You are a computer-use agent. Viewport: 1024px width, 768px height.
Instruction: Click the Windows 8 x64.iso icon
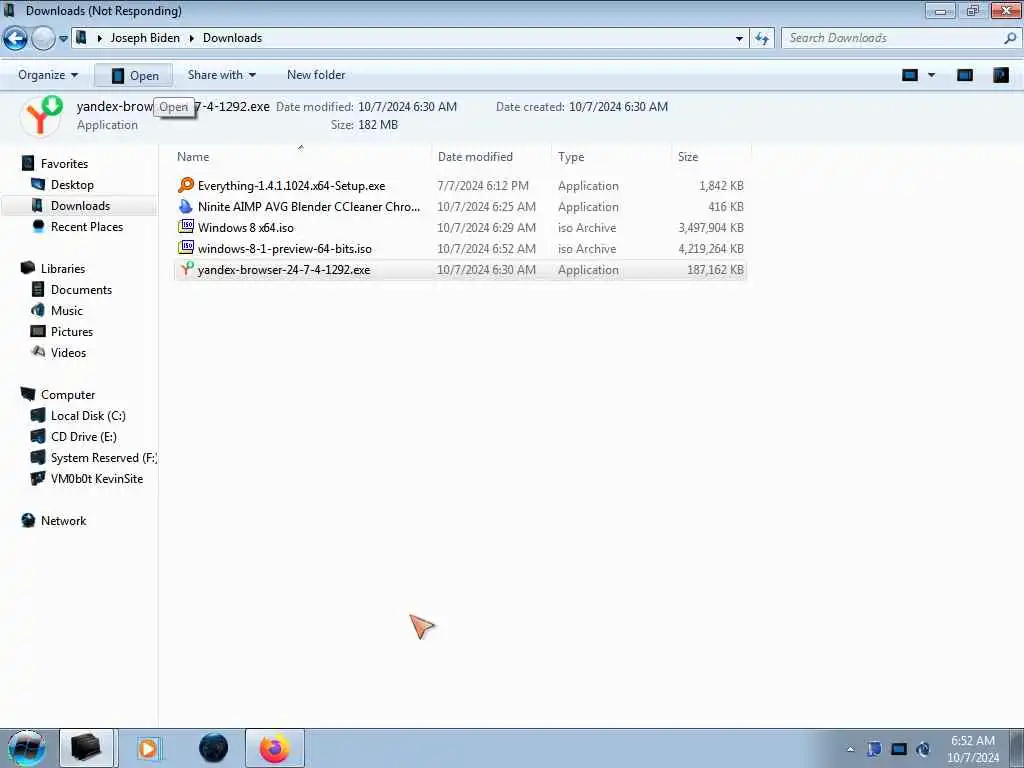point(186,227)
